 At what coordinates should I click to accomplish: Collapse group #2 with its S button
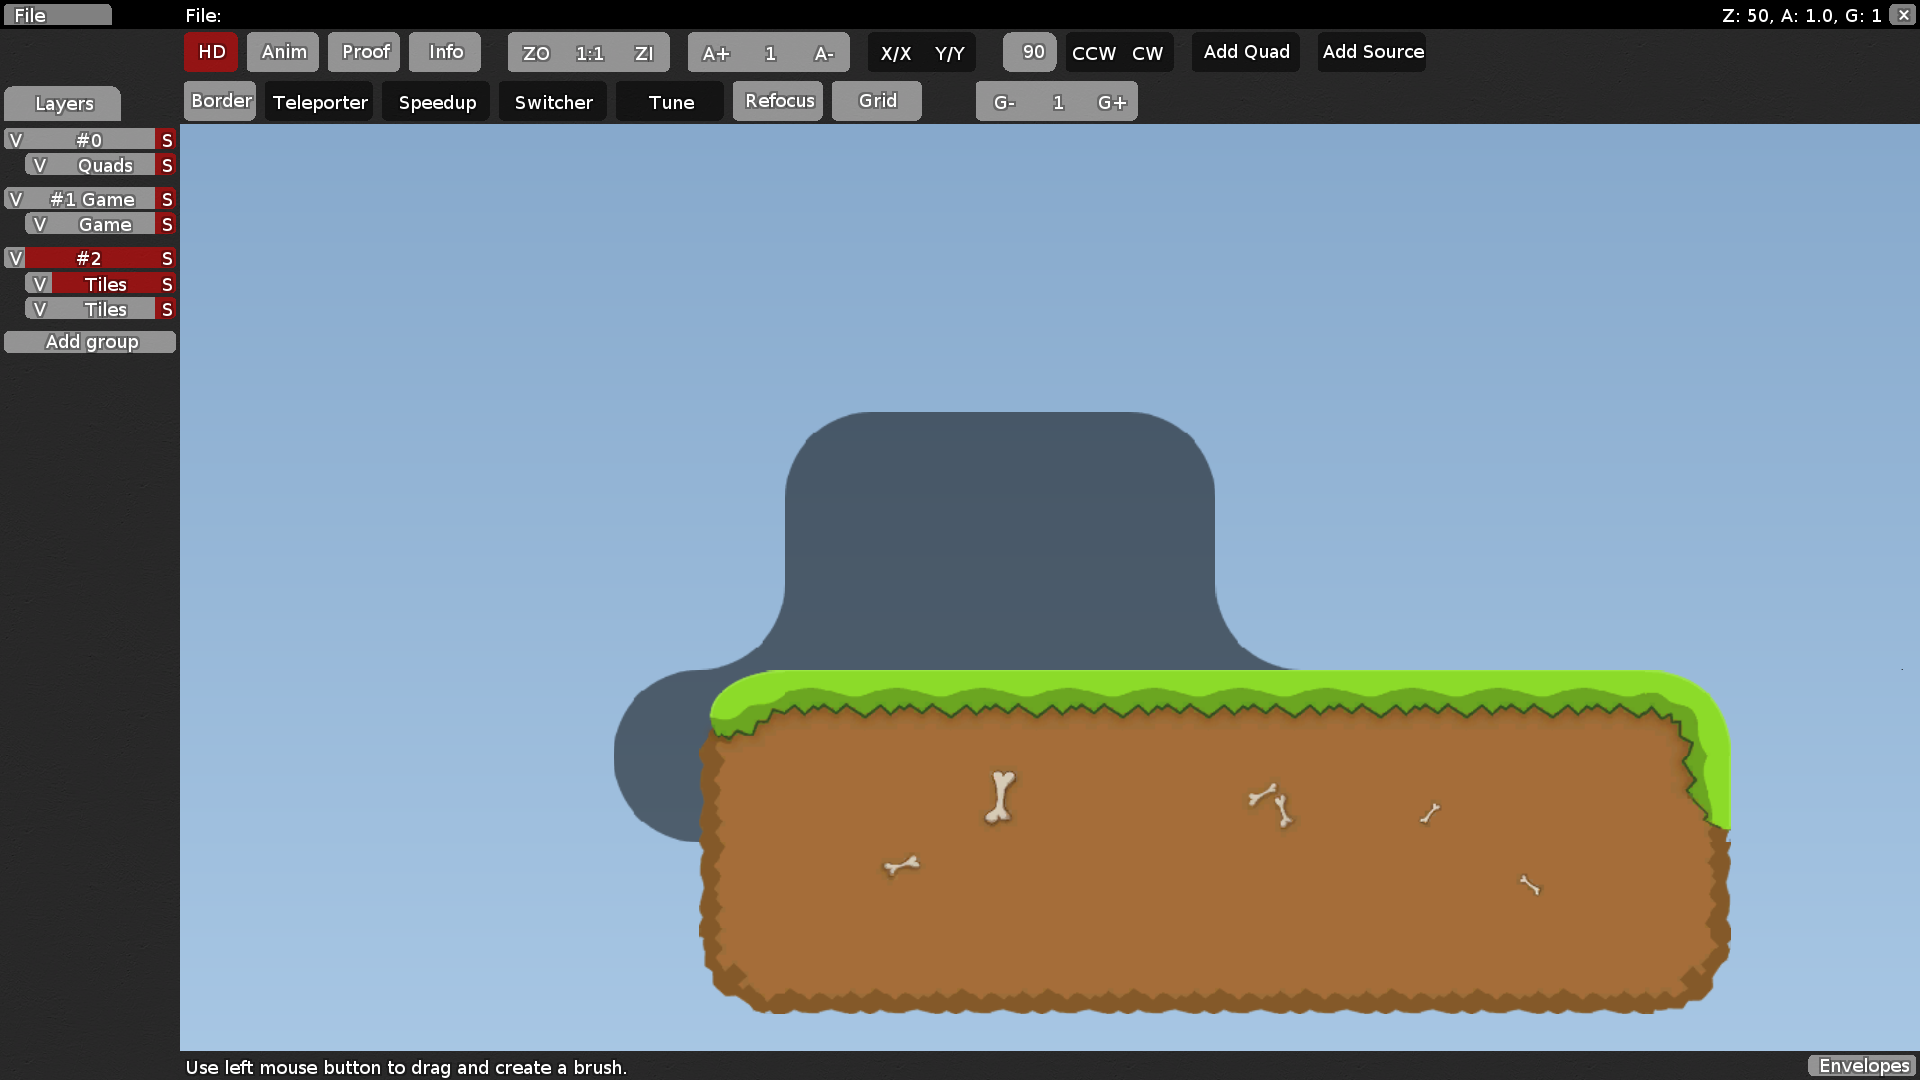(x=167, y=258)
